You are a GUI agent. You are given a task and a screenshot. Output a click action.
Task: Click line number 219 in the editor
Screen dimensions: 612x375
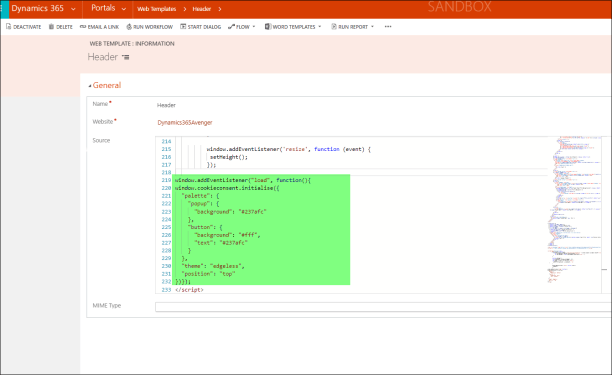coord(166,180)
